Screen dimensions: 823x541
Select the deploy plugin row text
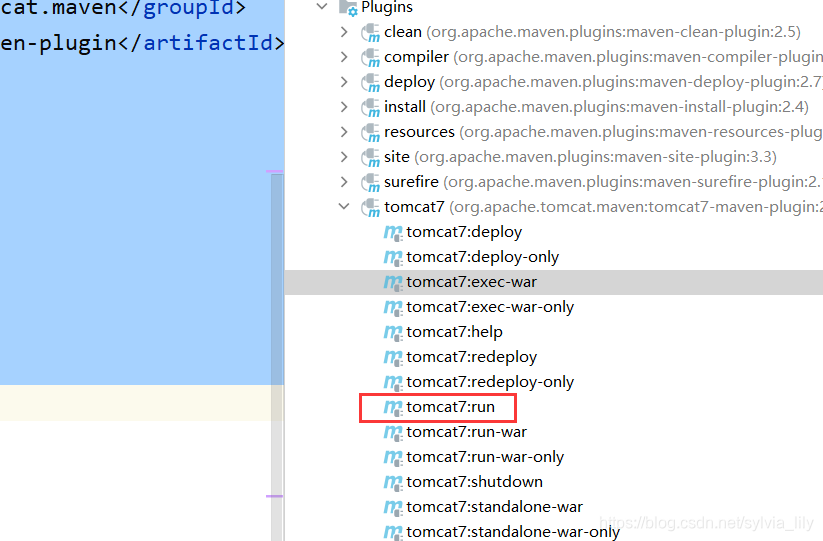pos(604,82)
